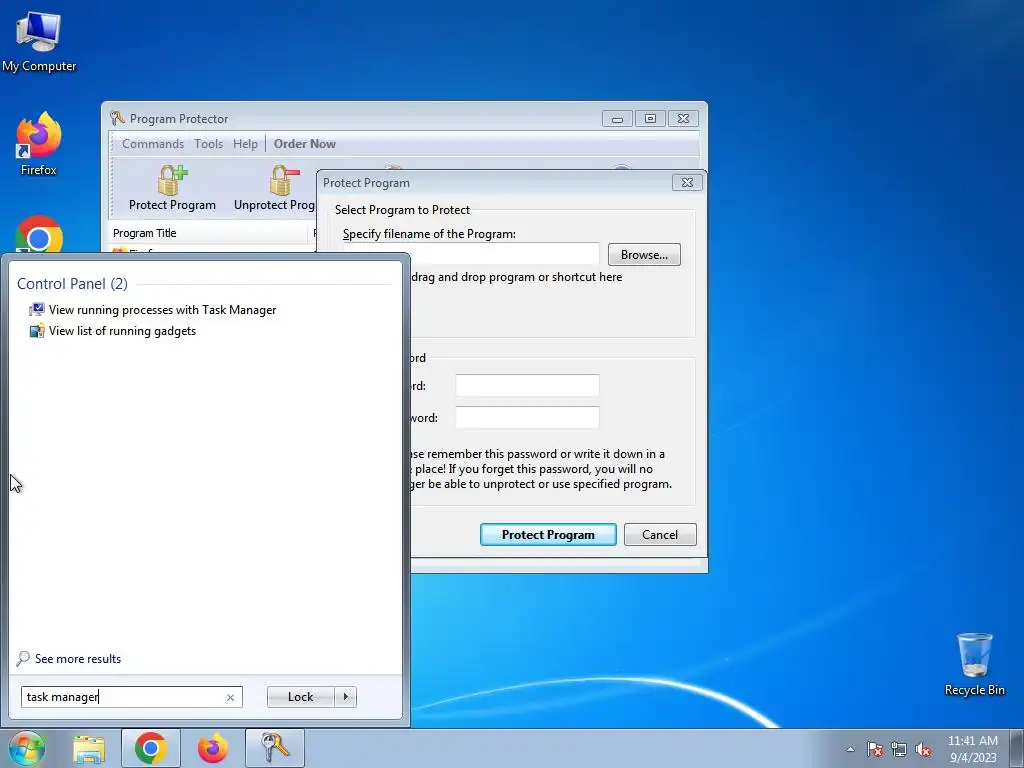Viewport: 1024px width, 768px height.
Task: Click the Unprotect Program toolbar icon
Action: (274, 188)
